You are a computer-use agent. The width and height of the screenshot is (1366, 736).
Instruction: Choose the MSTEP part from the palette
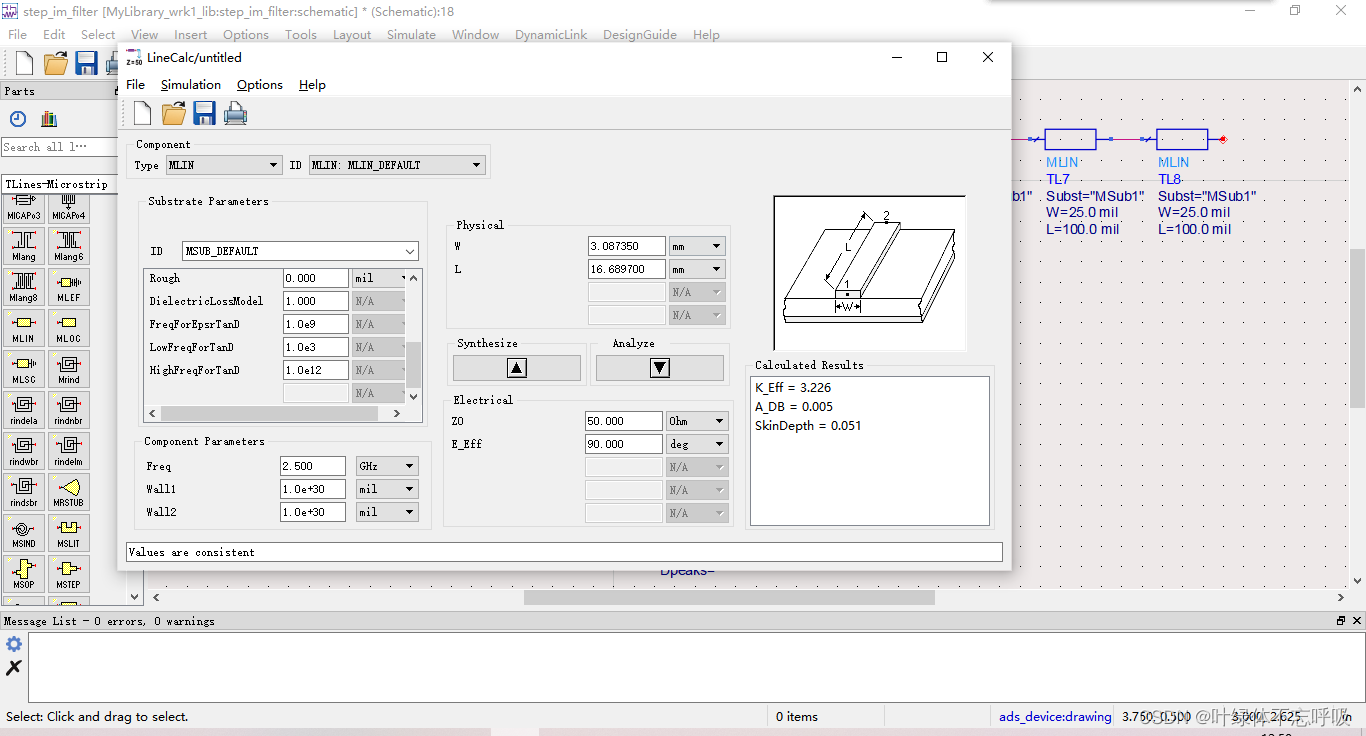(x=68, y=574)
